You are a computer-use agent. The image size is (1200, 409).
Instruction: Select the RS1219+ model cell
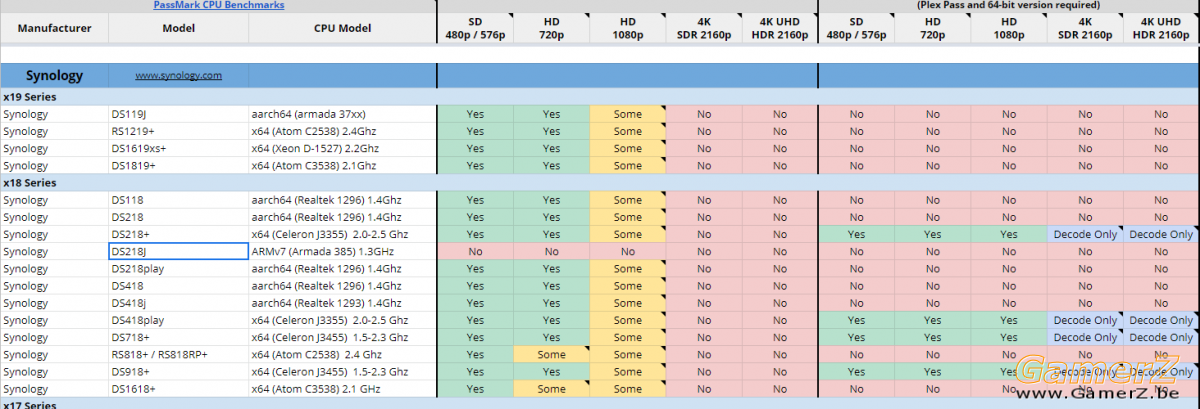178,131
